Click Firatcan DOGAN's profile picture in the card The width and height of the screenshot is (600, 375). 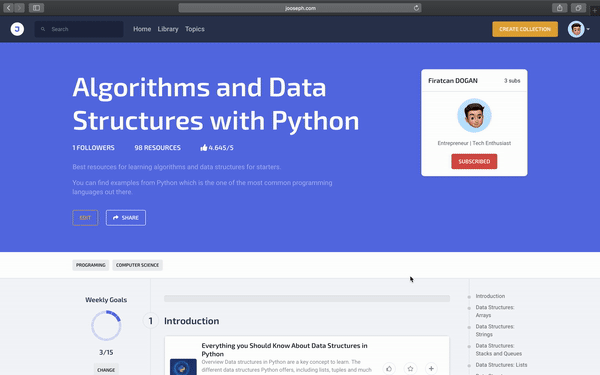coord(474,115)
